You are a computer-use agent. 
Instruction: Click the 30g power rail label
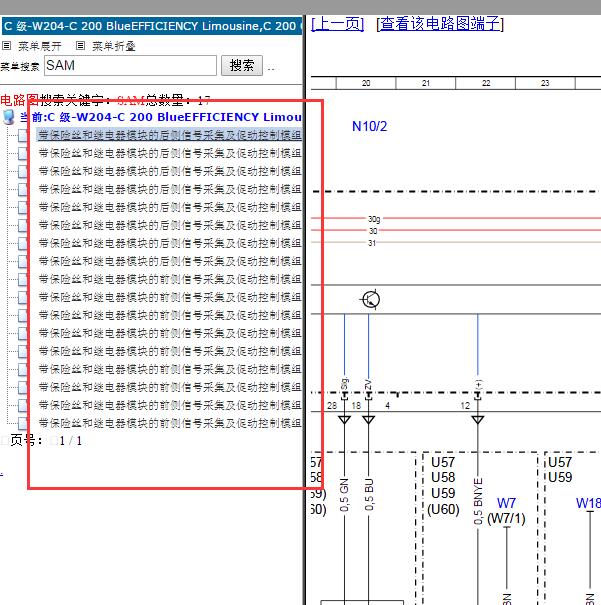tap(374, 219)
